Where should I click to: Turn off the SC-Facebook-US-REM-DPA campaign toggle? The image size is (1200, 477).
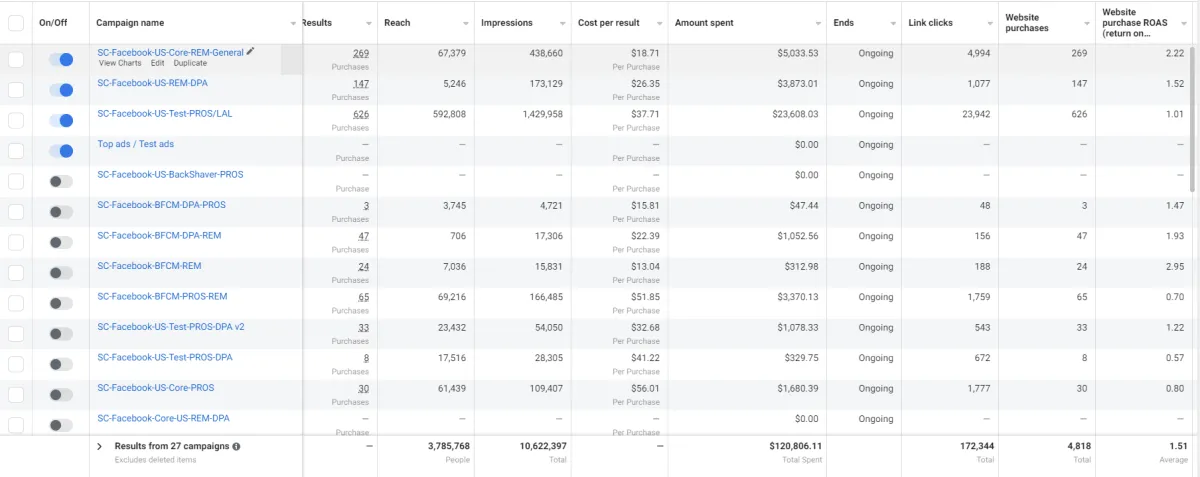(61, 90)
